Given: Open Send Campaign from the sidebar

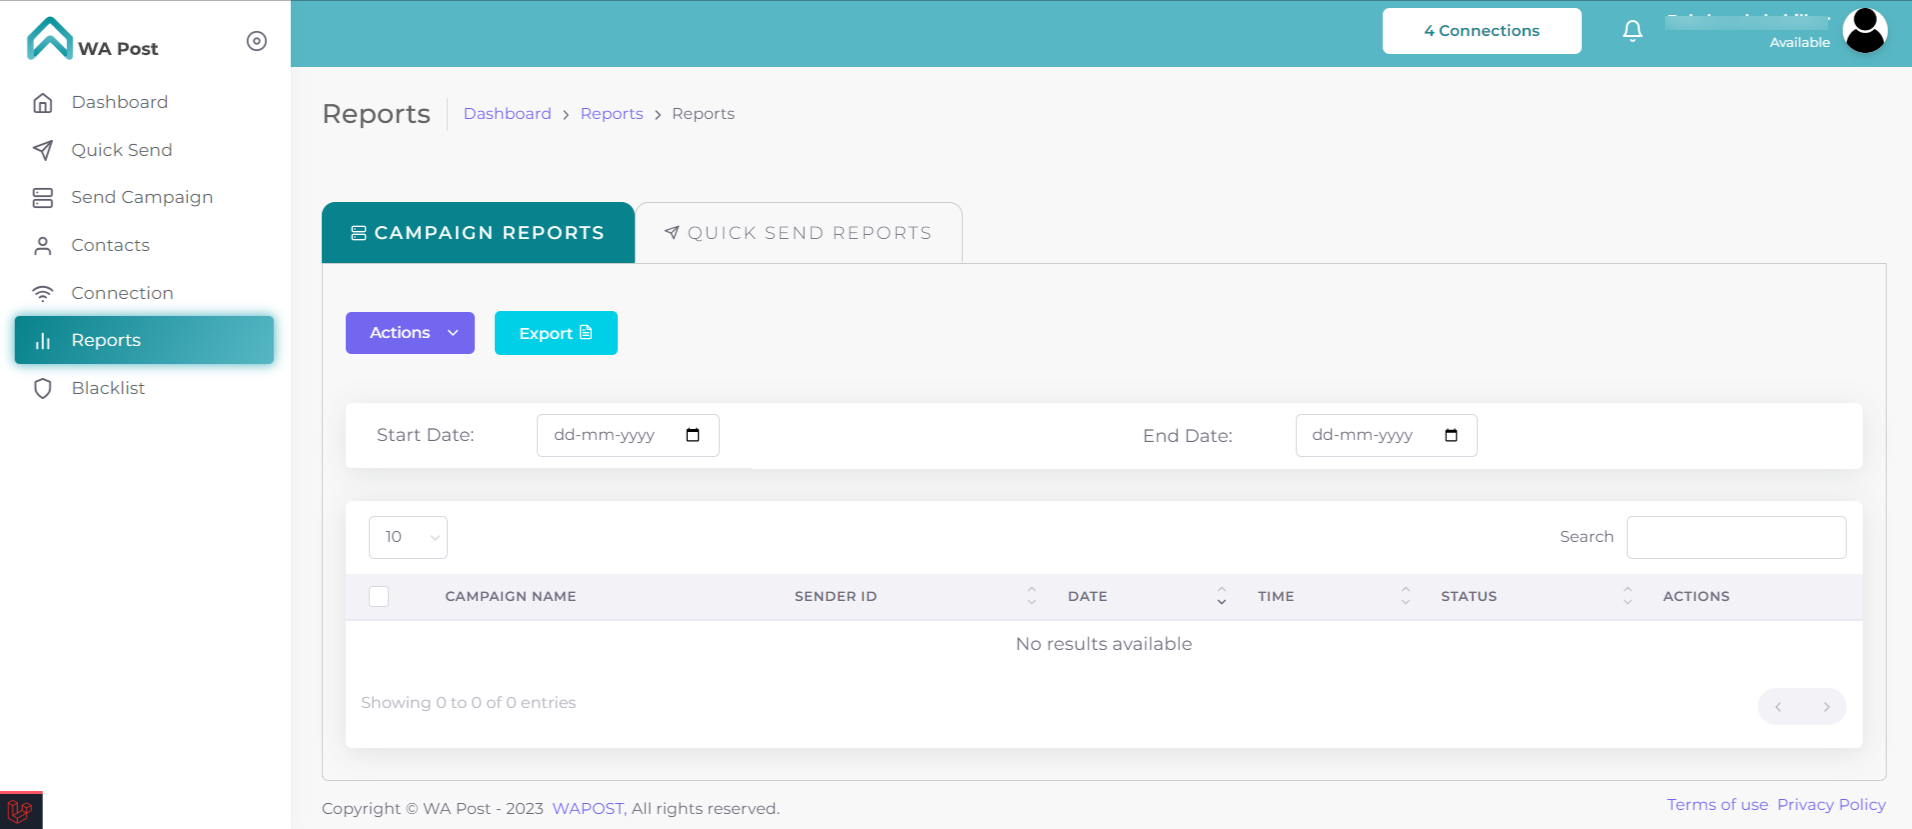Looking at the screenshot, I should (x=142, y=197).
